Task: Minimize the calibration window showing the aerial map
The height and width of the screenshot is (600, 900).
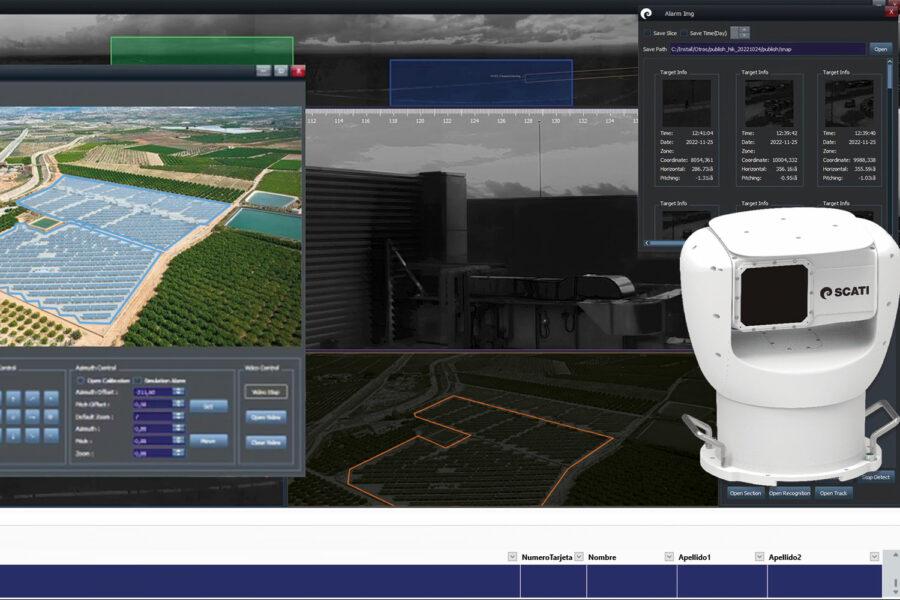Action: 263,71
